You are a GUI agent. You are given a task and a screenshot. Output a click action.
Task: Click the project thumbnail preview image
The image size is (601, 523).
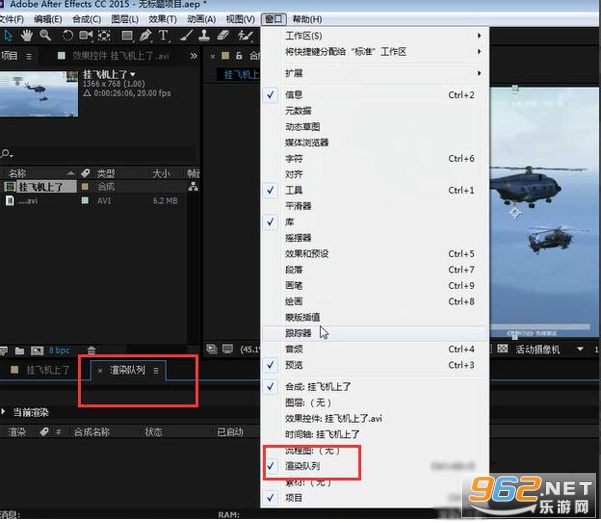pyautogui.click(x=39, y=94)
